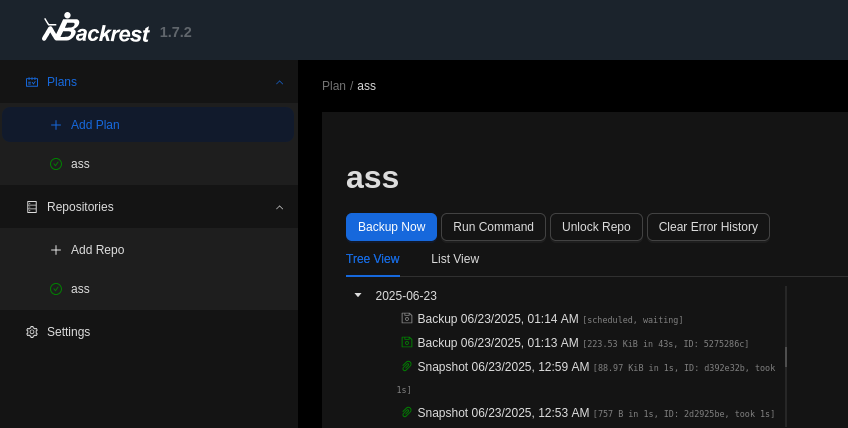Viewport: 848px width, 428px height.
Task: Click the Repositories database icon
Action: pyautogui.click(x=32, y=207)
